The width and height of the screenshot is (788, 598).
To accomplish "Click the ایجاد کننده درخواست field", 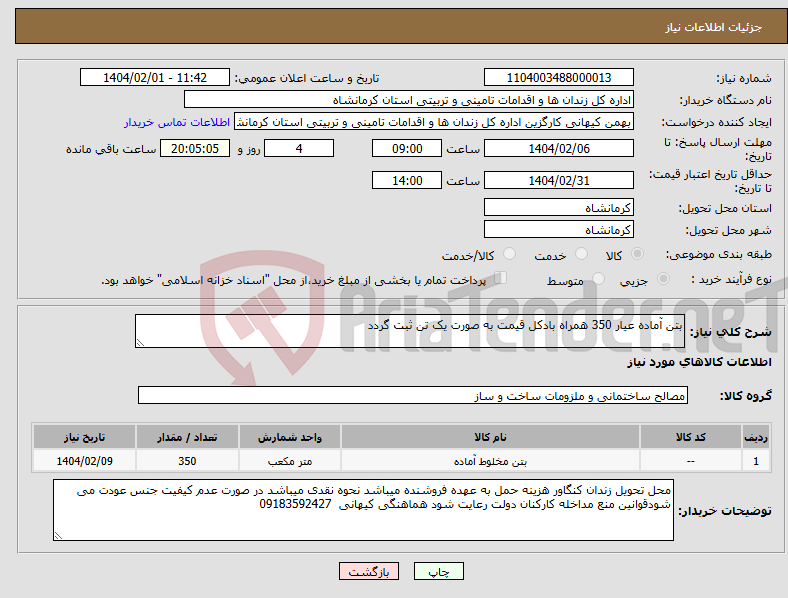I will click(434, 122).
